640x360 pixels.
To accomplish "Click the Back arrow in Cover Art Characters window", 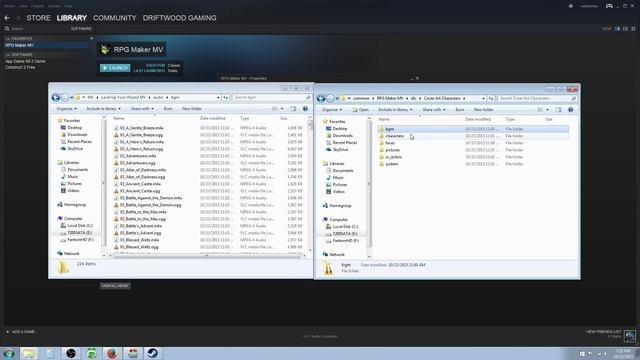I will pyautogui.click(x=321, y=98).
